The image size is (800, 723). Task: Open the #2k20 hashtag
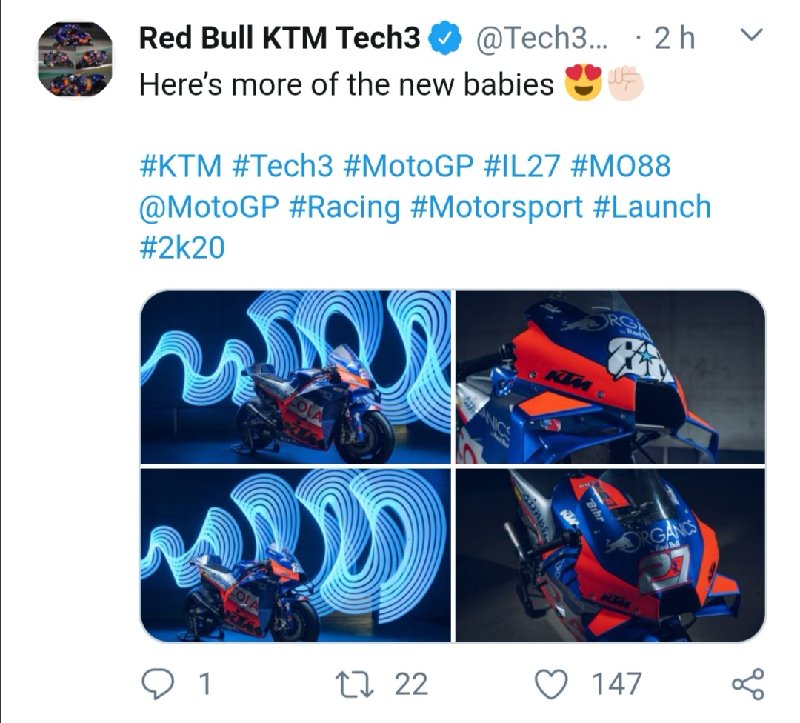182,248
